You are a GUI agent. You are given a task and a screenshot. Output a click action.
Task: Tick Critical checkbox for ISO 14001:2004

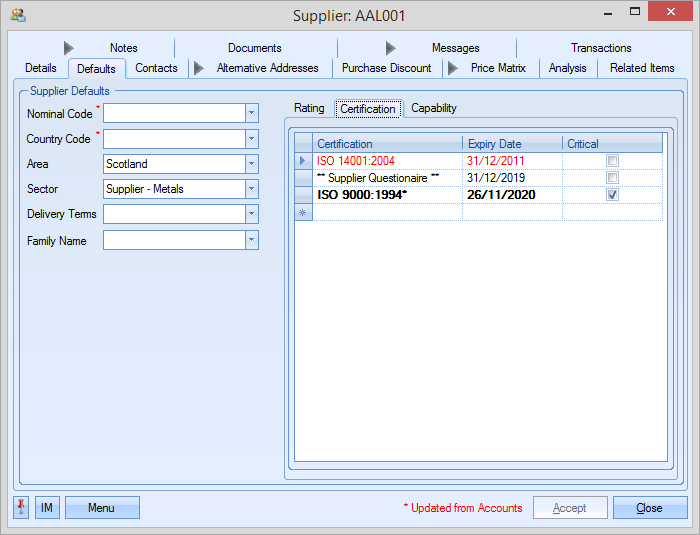612,161
